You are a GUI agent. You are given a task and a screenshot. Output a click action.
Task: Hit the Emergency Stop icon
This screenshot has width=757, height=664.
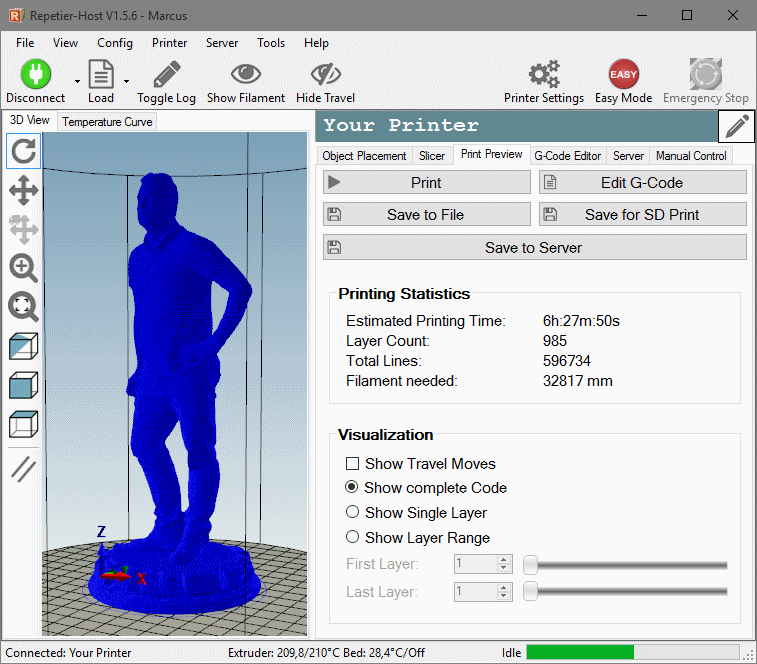[706, 74]
